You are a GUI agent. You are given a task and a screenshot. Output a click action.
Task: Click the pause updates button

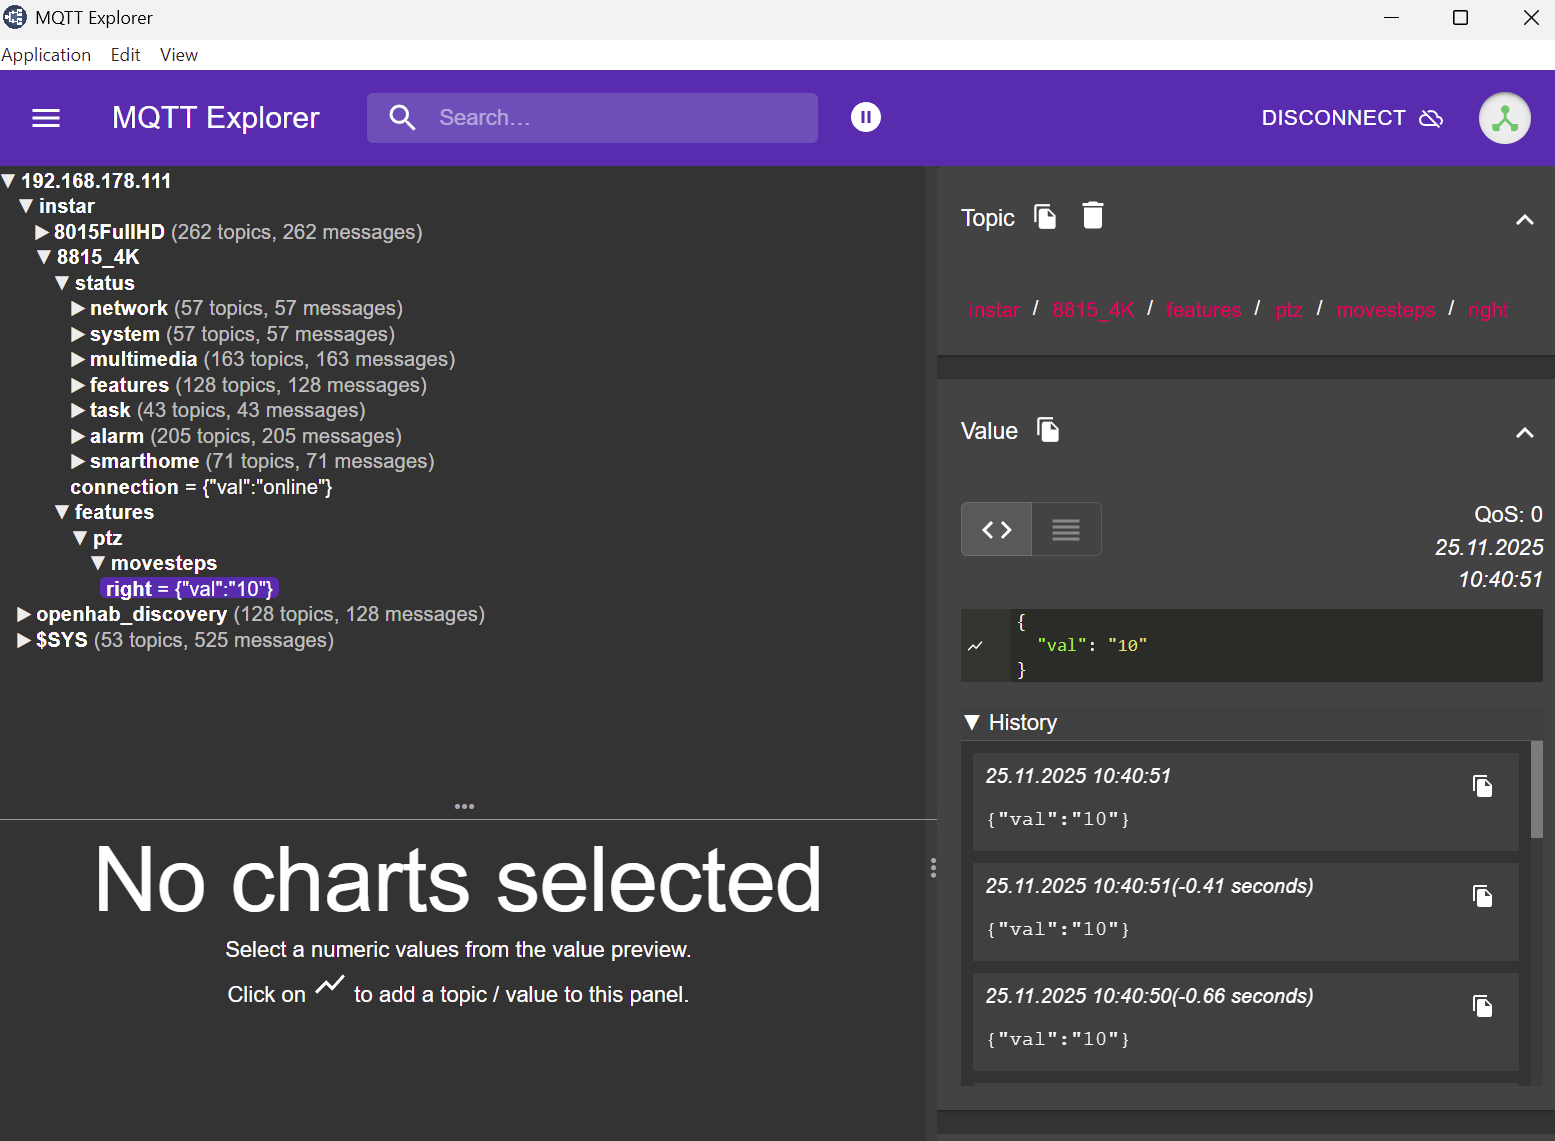pyautogui.click(x=865, y=117)
